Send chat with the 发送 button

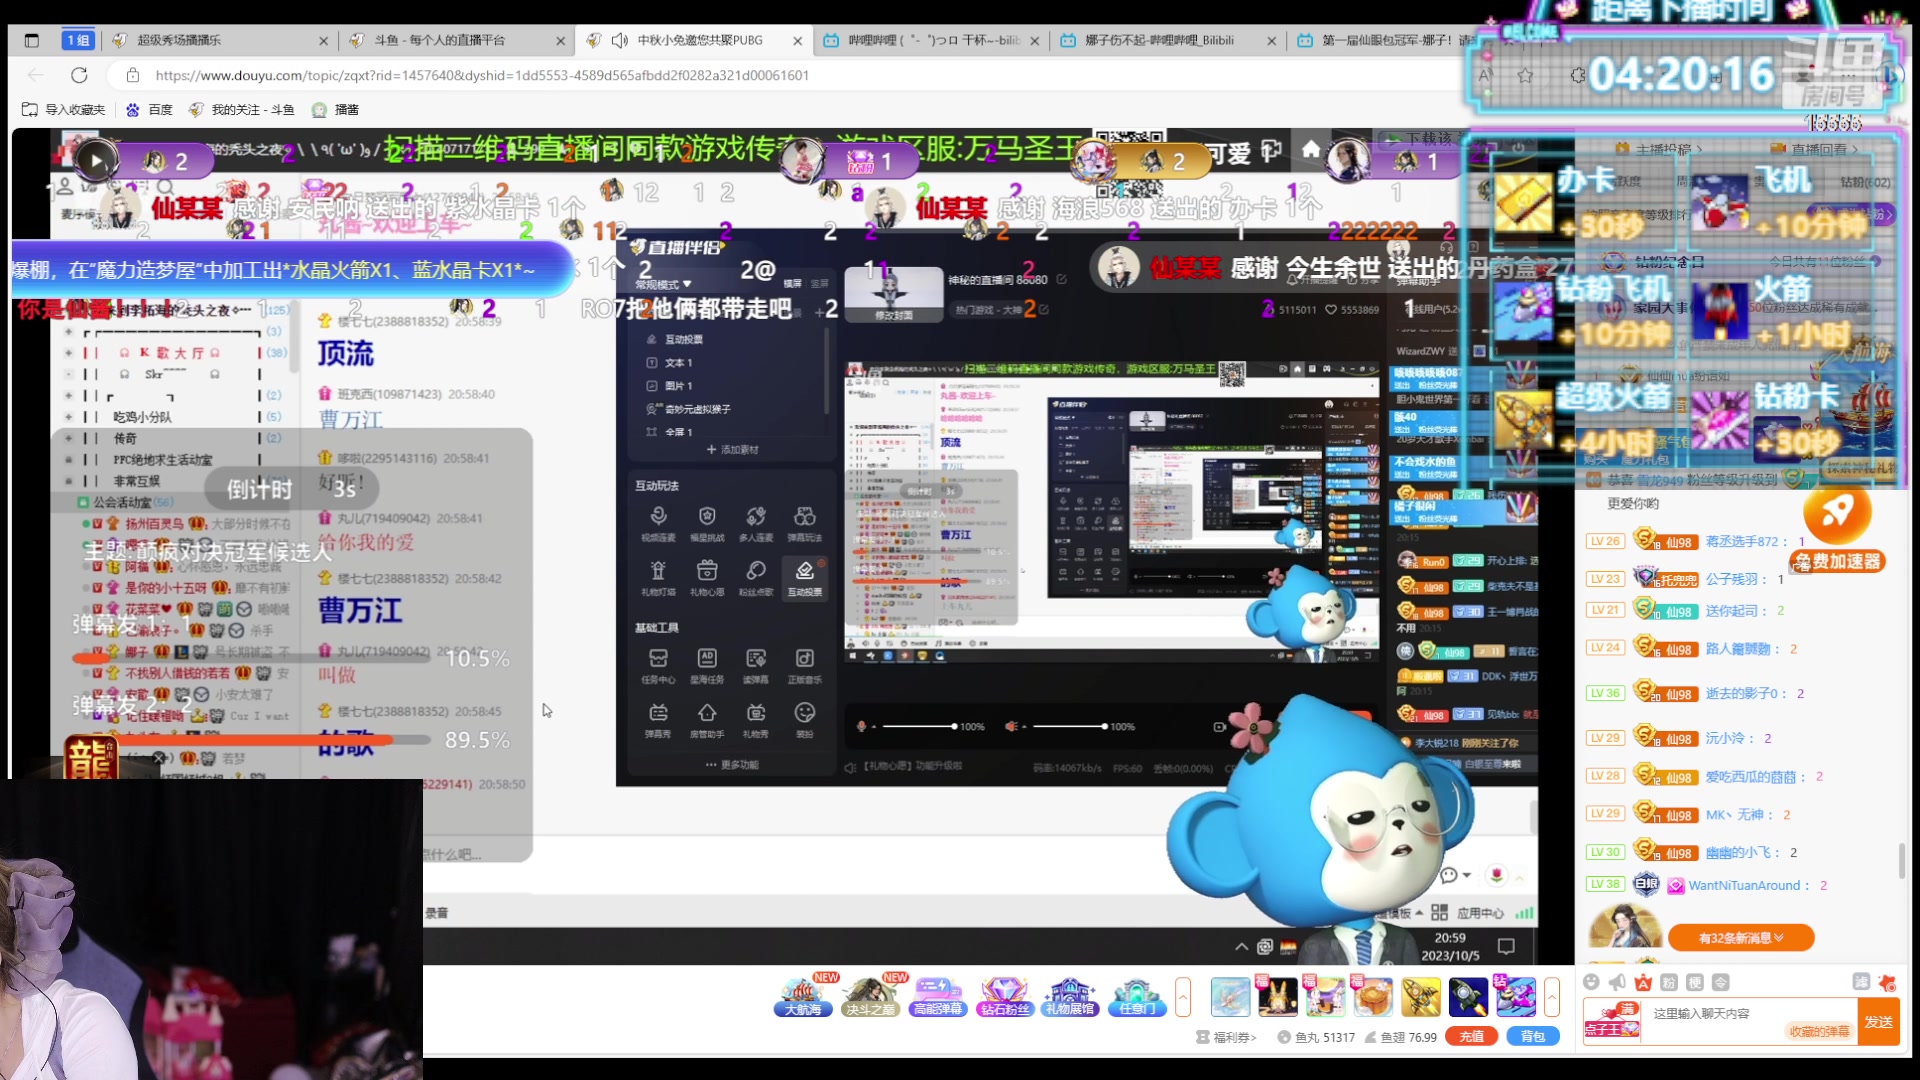coord(1878,1022)
